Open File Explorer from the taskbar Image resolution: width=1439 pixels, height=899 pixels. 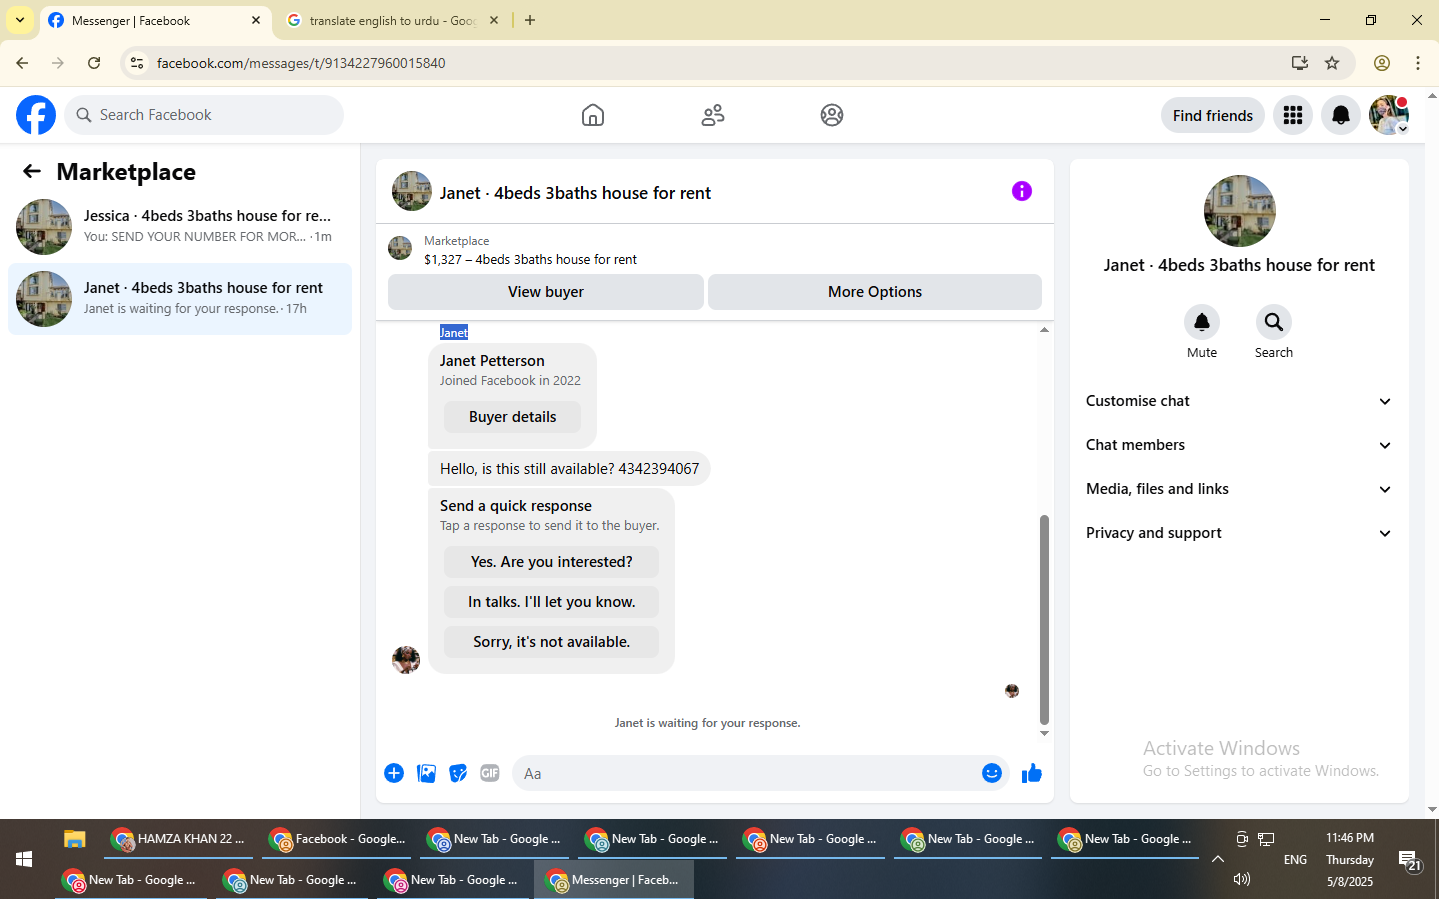[x=75, y=839]
